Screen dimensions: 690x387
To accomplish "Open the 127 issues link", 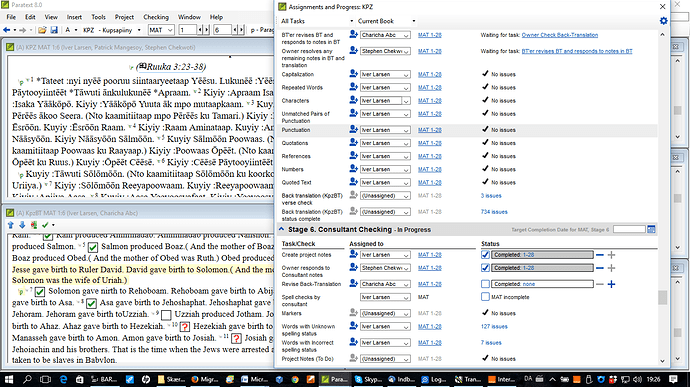I will click(x=494, y=326).
